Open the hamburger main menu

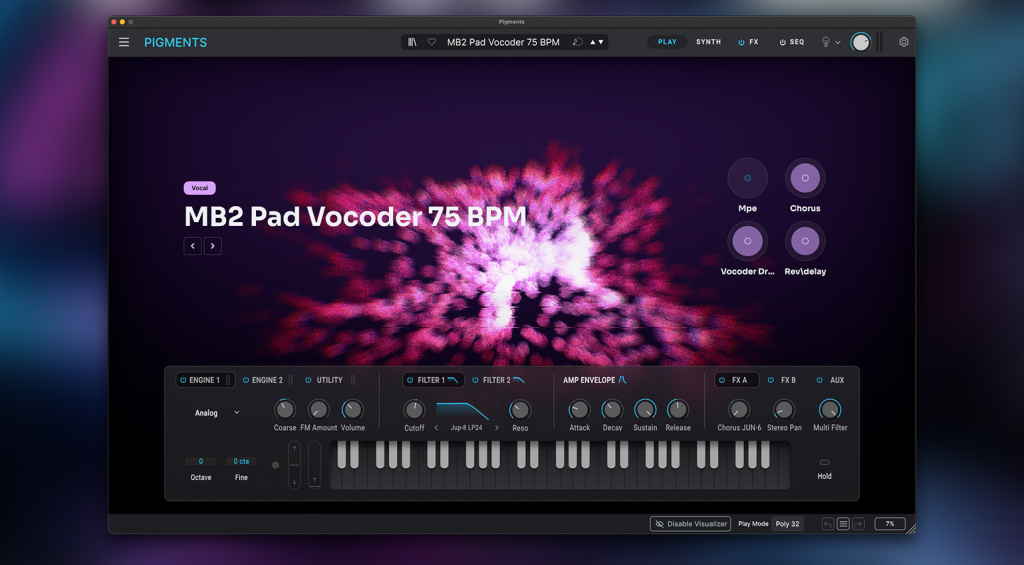pyautogui.click(x=123, y=42)
